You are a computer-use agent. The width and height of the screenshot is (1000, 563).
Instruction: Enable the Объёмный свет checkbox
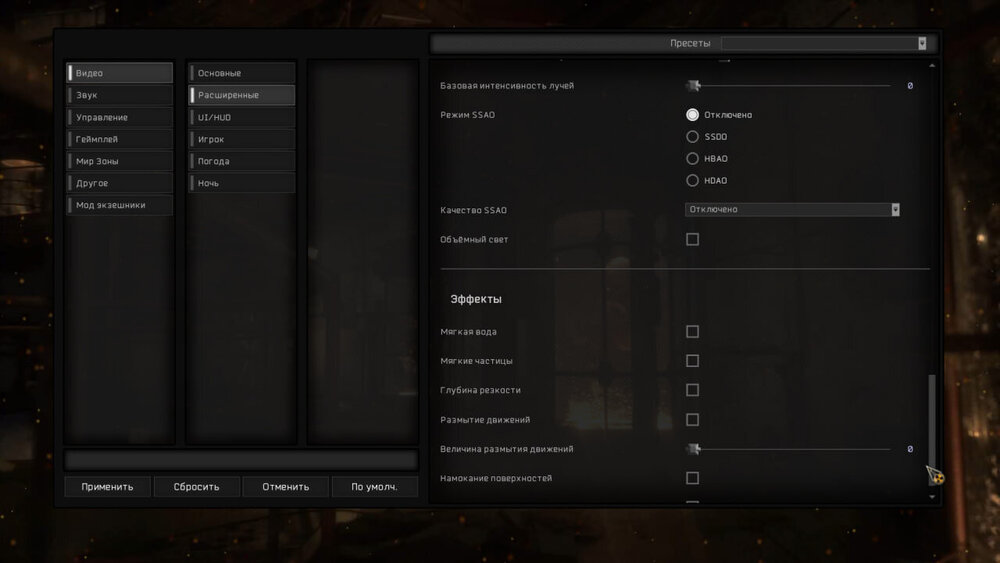coord(692,239)
